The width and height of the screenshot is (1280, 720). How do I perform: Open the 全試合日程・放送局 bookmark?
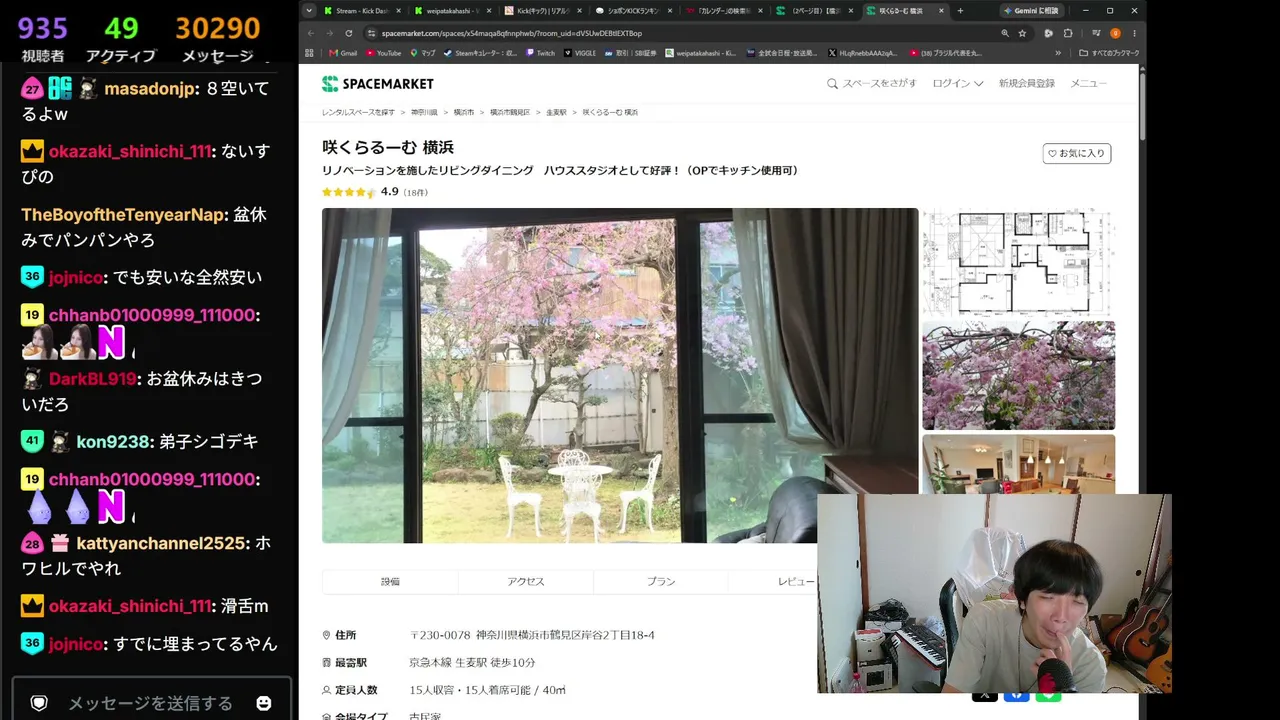tap(782, 53)
